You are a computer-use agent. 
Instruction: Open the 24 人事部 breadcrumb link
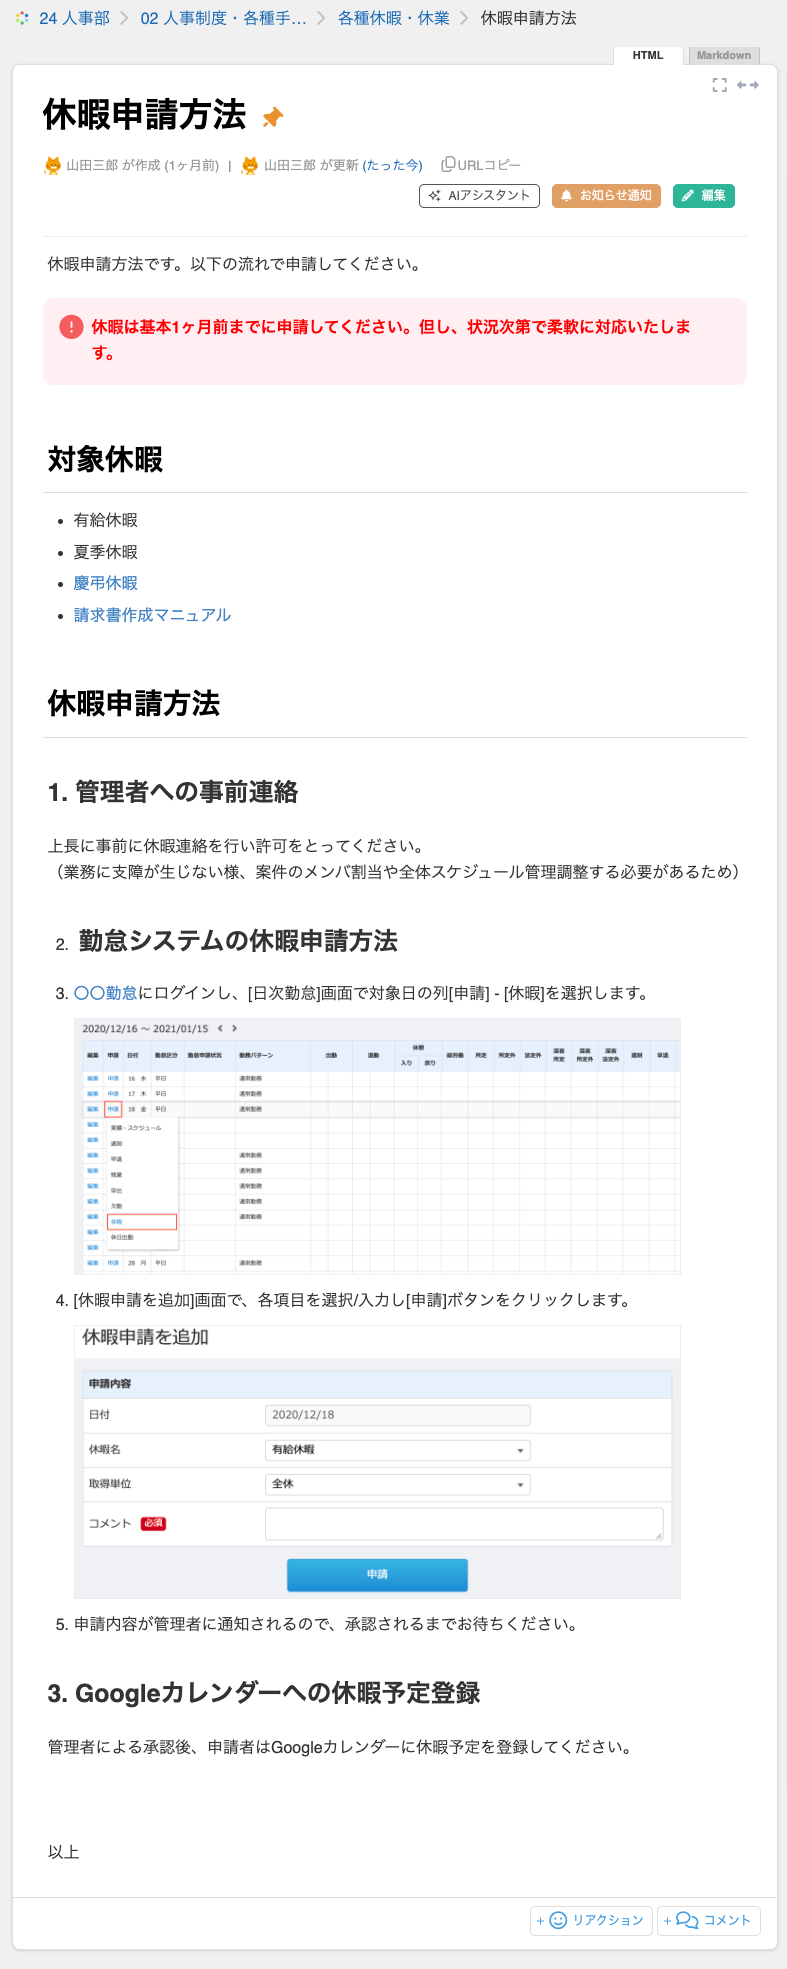(x=74, y=18)
